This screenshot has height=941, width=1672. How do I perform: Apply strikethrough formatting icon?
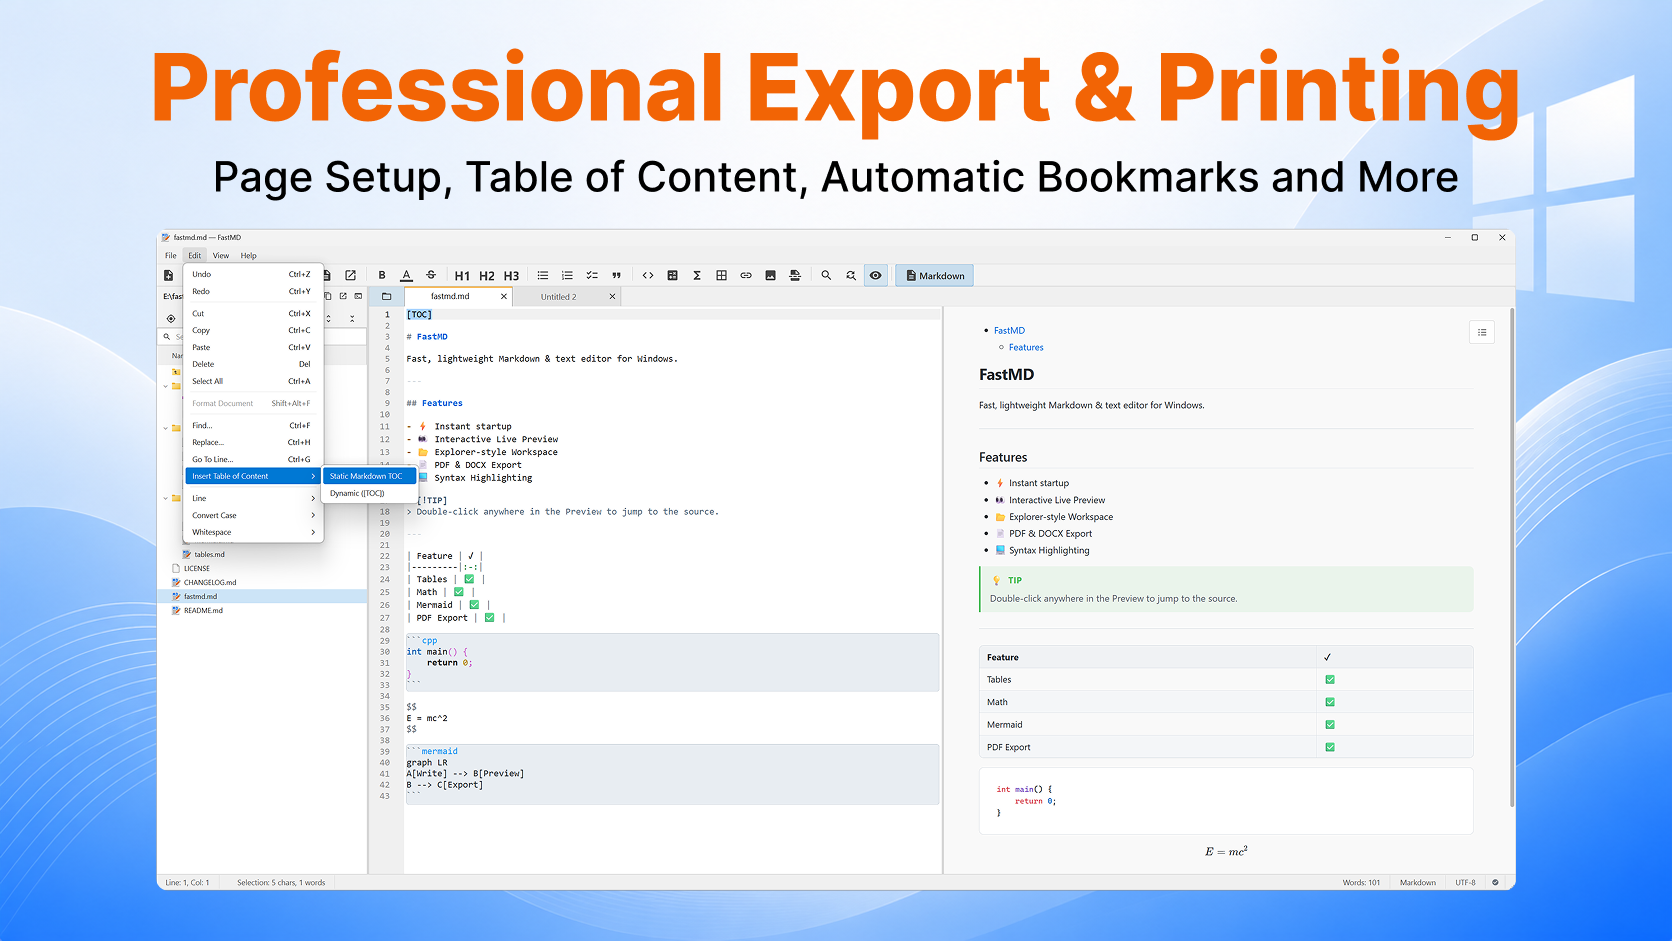click(x=431, y=275)
